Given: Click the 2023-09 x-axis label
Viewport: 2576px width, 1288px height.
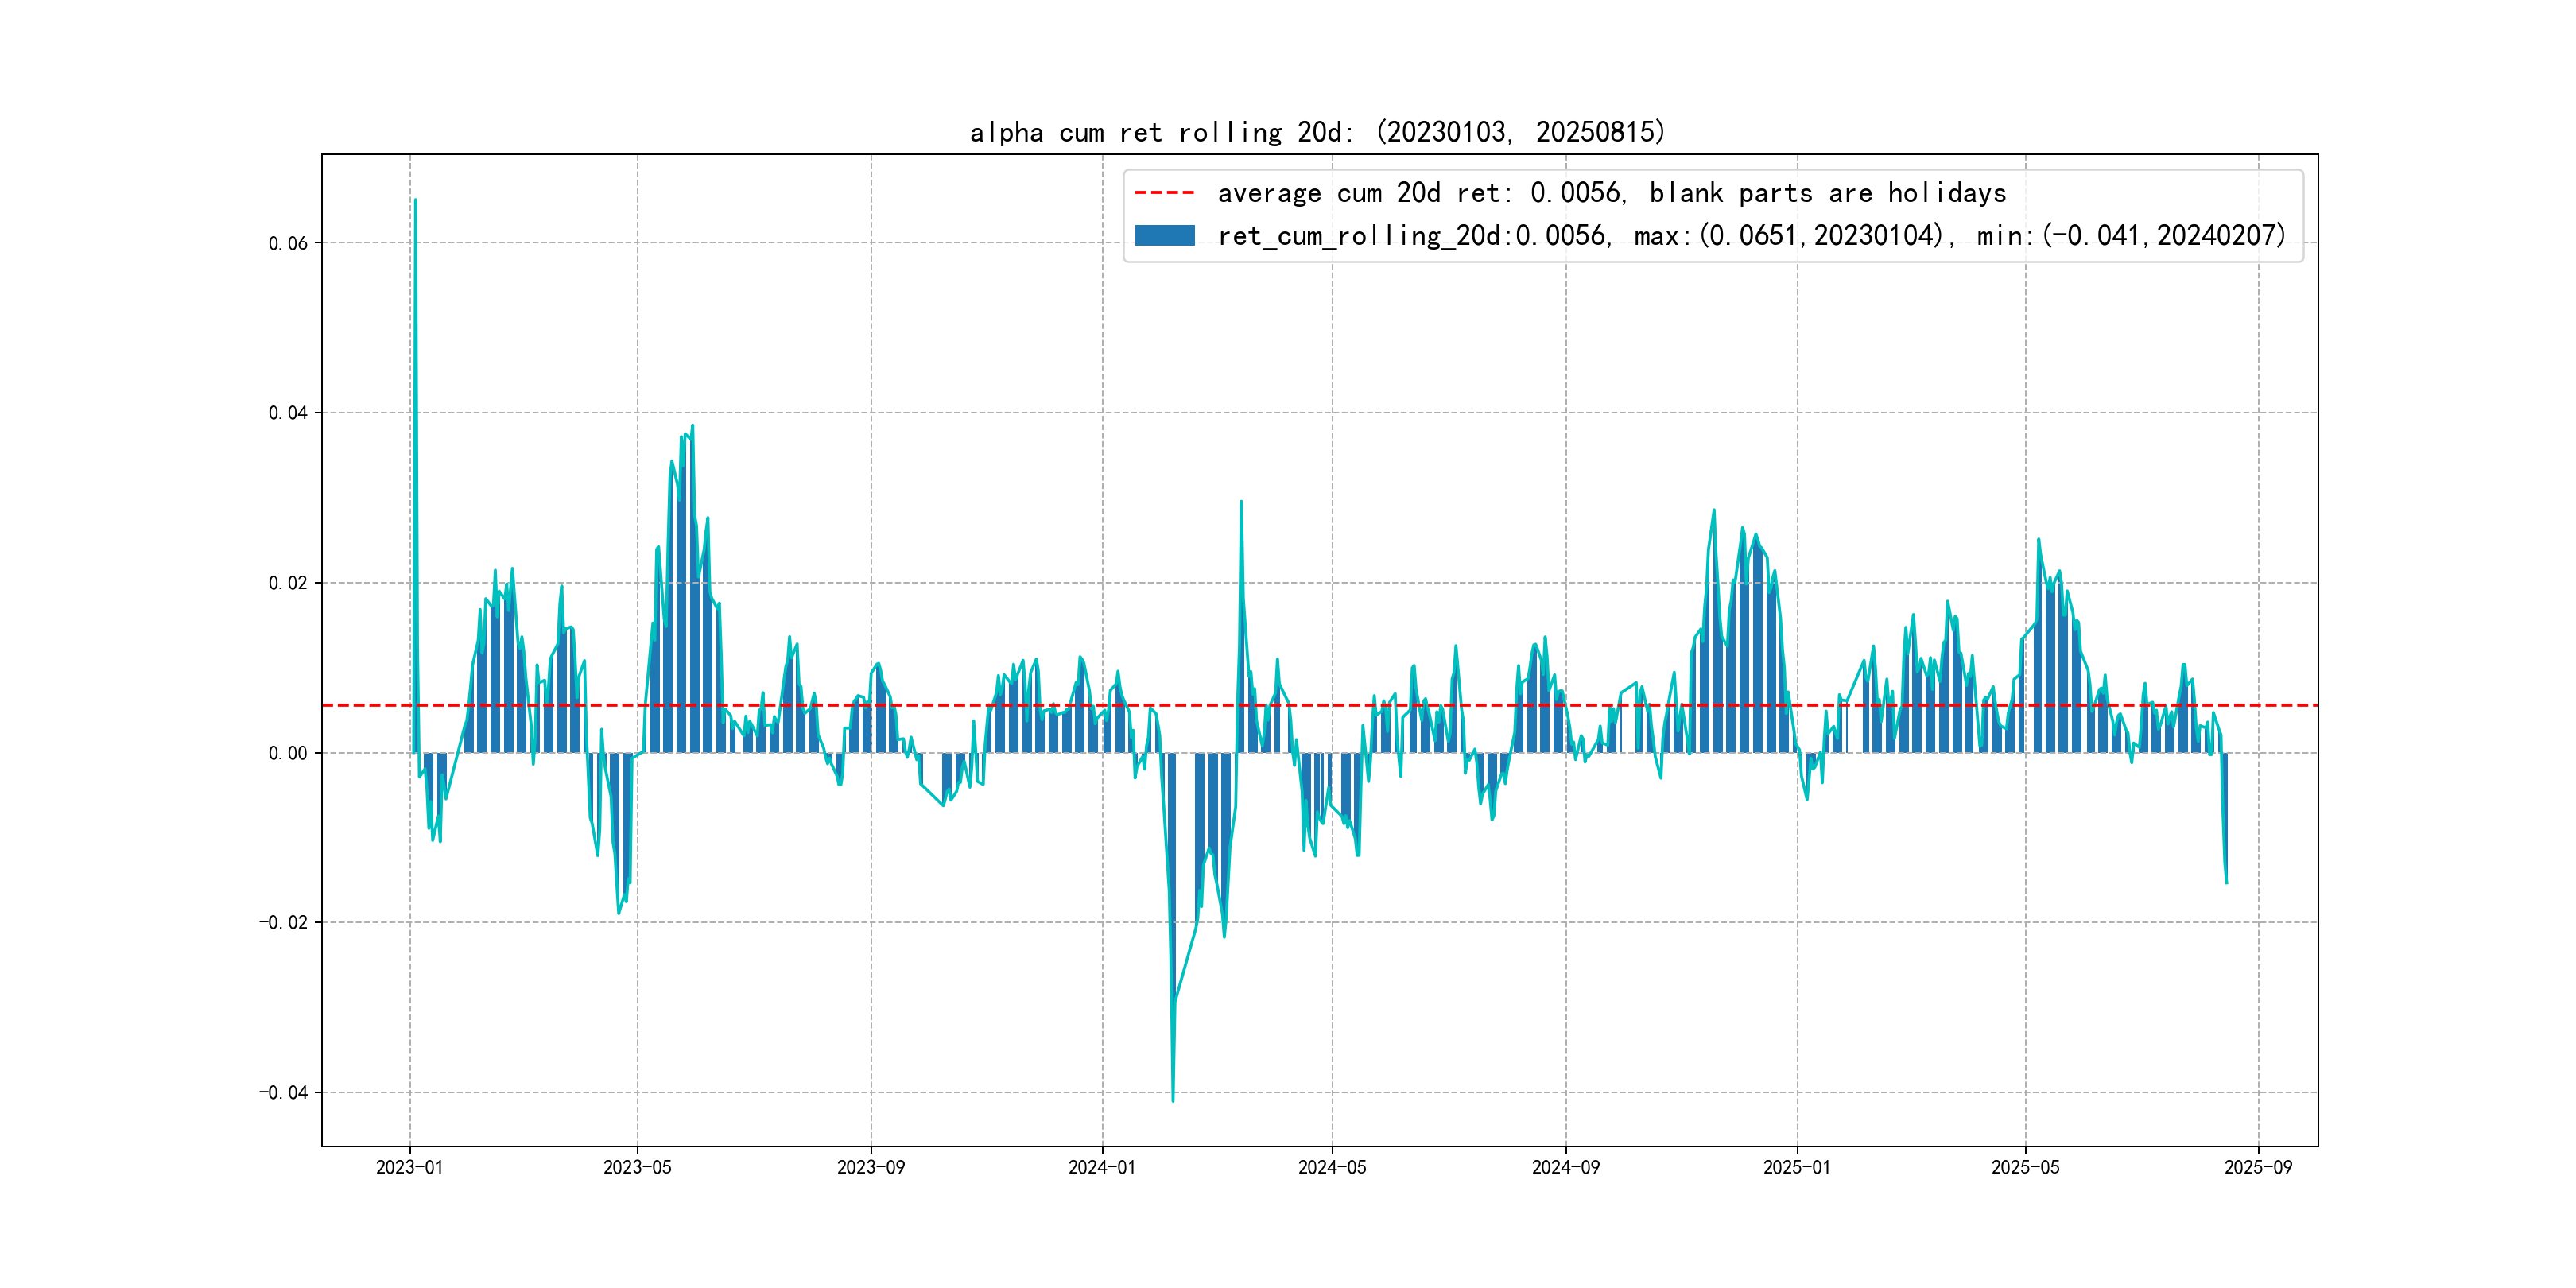Looking at the screenshot, I should tap(870, 1167).
